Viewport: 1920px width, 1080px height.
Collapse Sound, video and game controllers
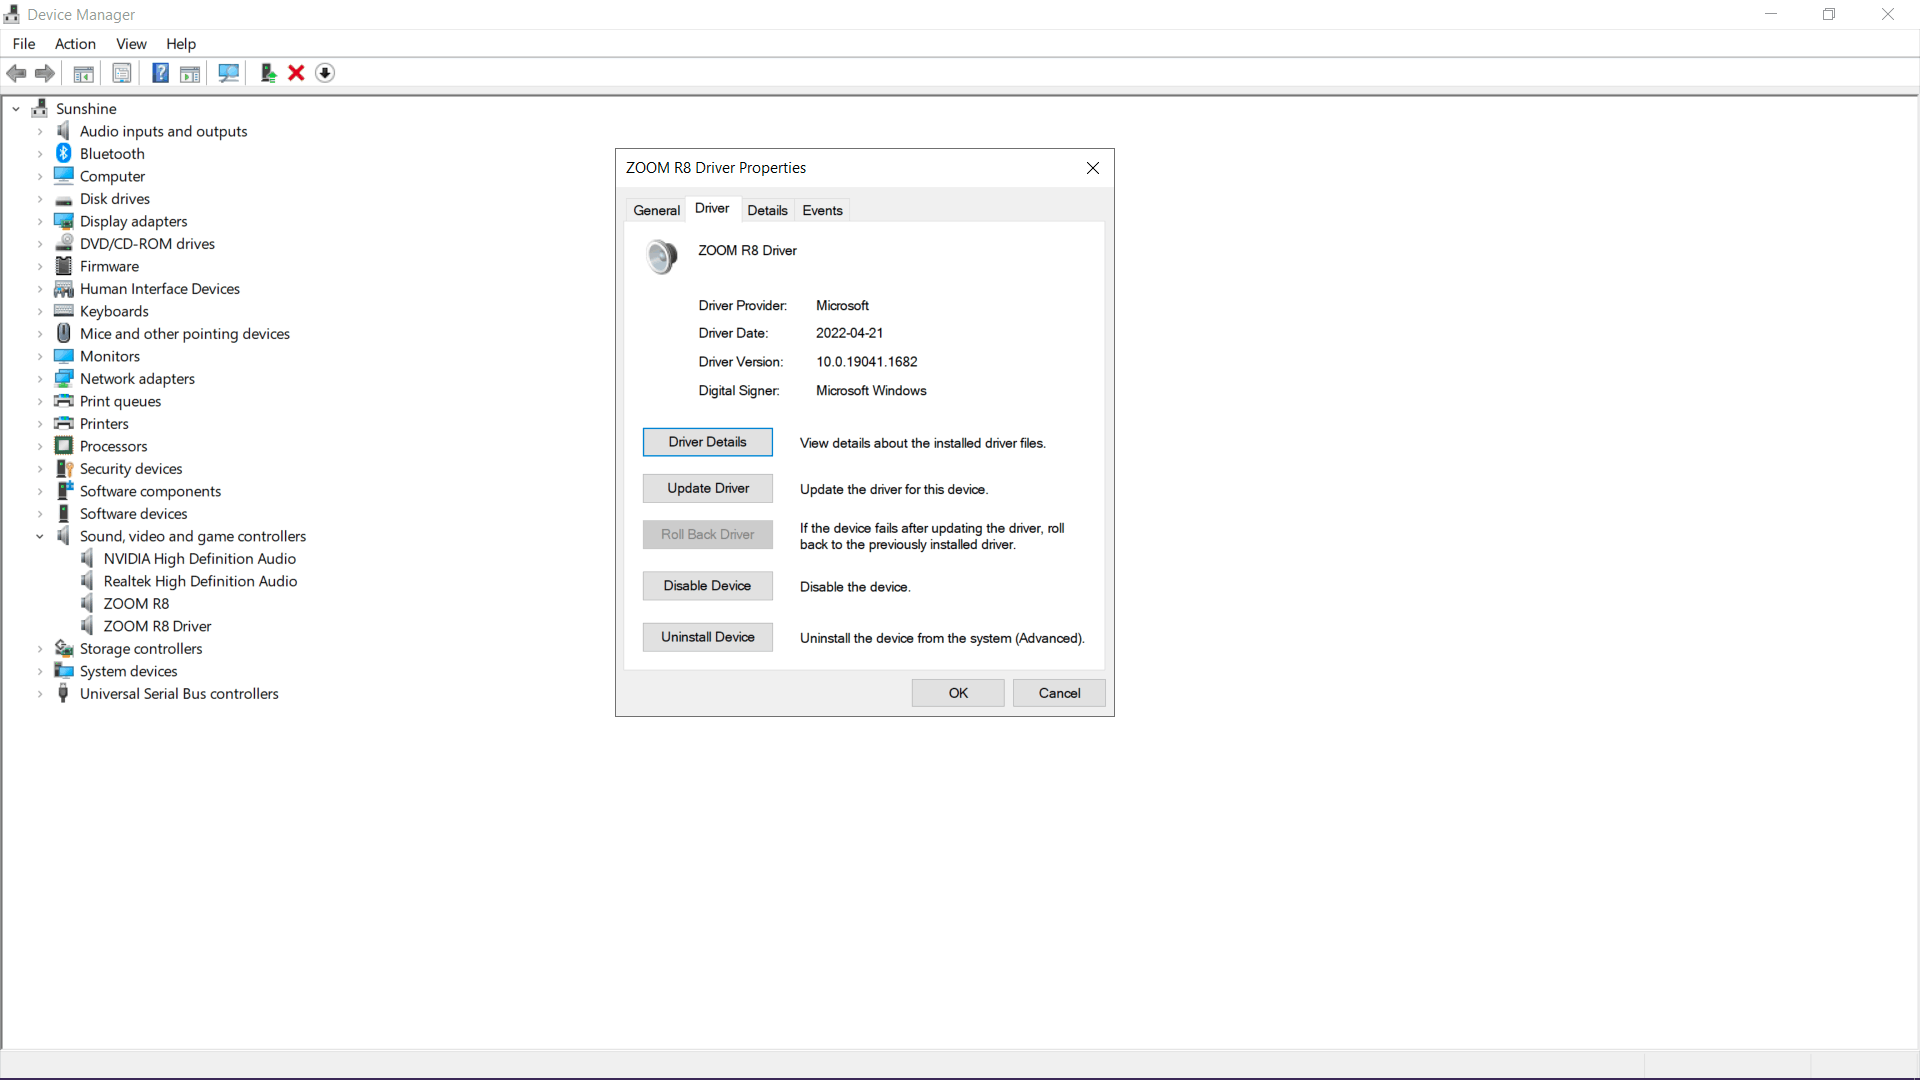[40, 537]
